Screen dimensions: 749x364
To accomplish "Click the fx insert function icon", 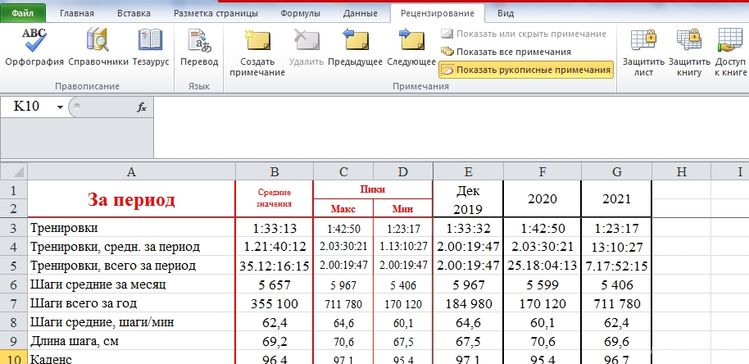I will point(141,107).
